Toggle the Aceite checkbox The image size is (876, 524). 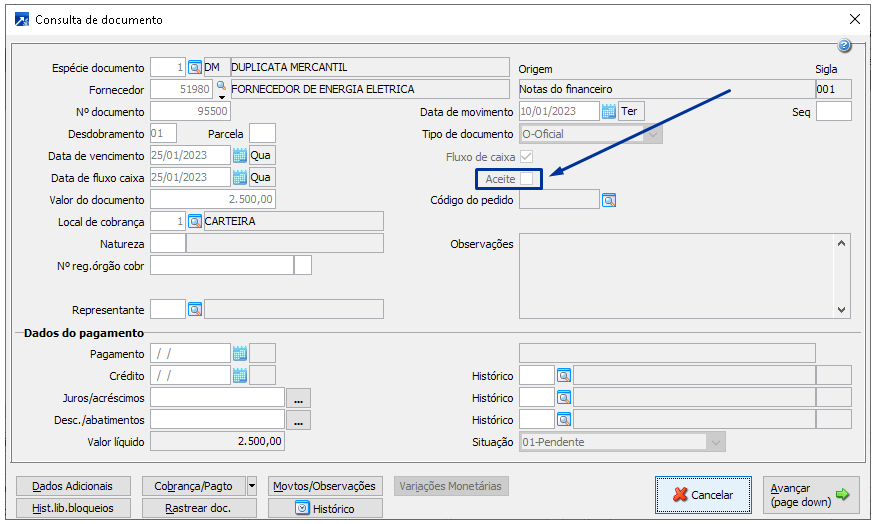click(x=526, y=179)
